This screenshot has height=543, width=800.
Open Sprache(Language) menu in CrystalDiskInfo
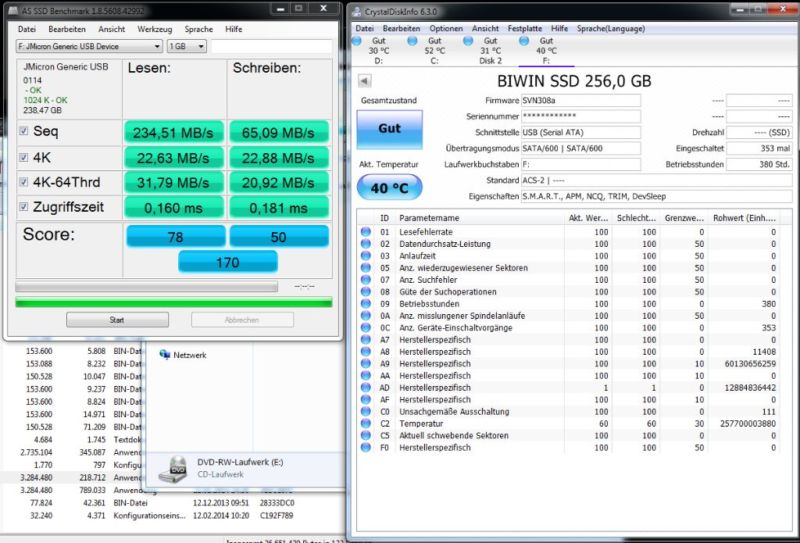click(x=611, y=29)
